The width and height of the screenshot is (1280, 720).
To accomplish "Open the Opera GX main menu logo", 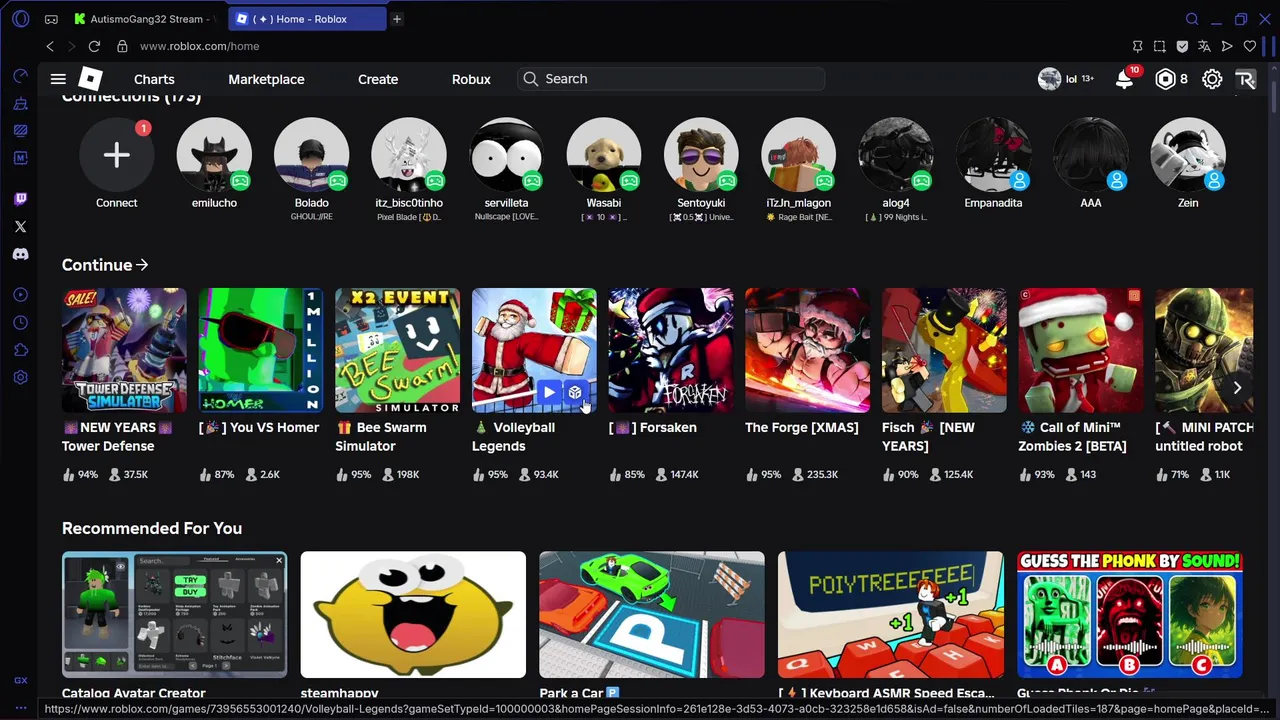I will (20, 19).
